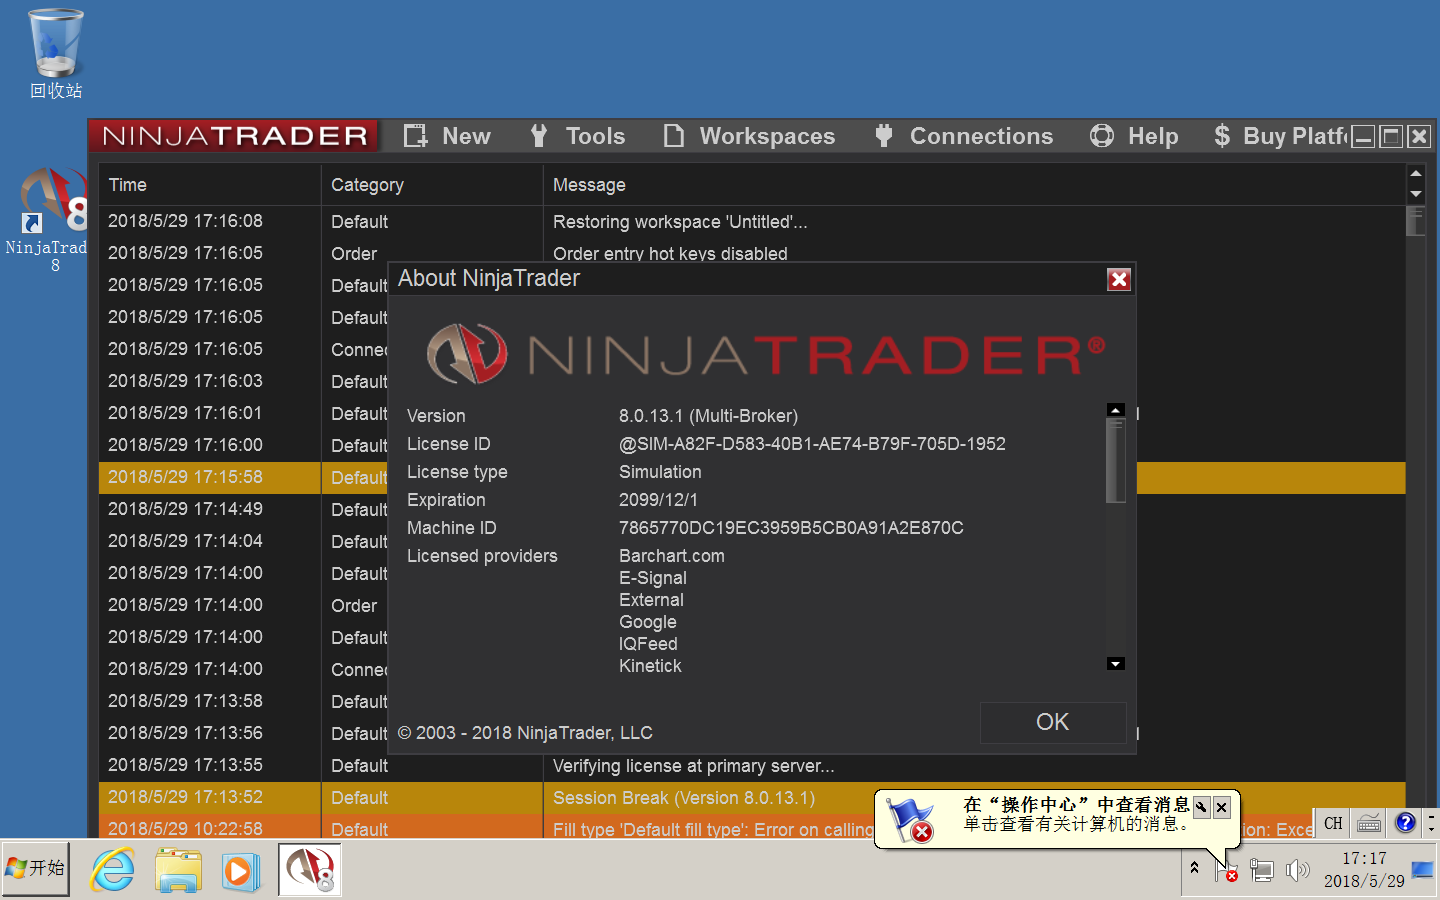Click the wrench icon in the notification balloon
This screenshot has height=900, width=1440.
(1202, 807)
